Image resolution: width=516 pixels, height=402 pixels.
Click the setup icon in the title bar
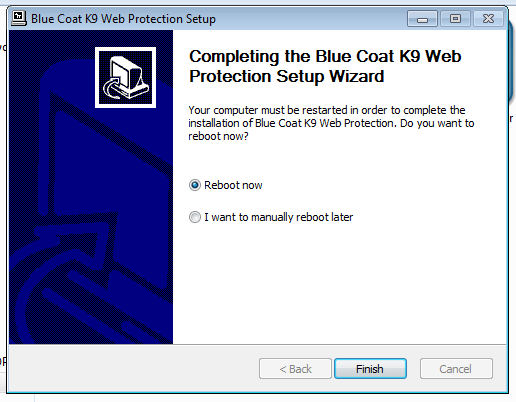(19, 18)
